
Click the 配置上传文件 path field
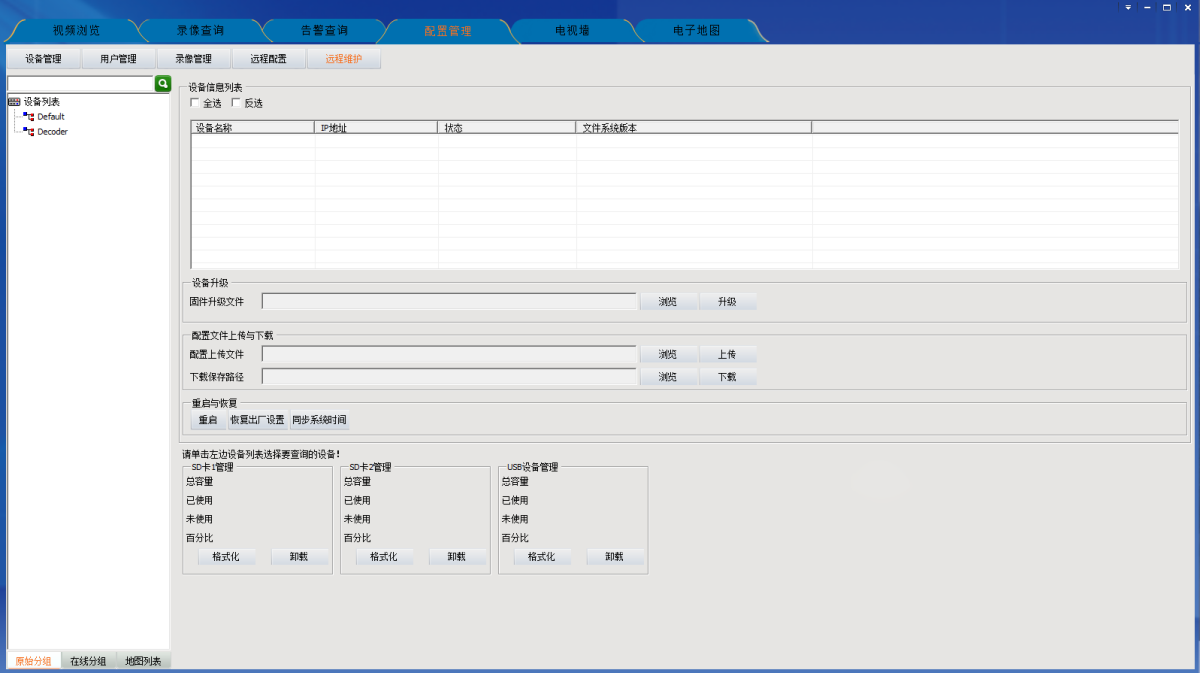coord(449,354)
